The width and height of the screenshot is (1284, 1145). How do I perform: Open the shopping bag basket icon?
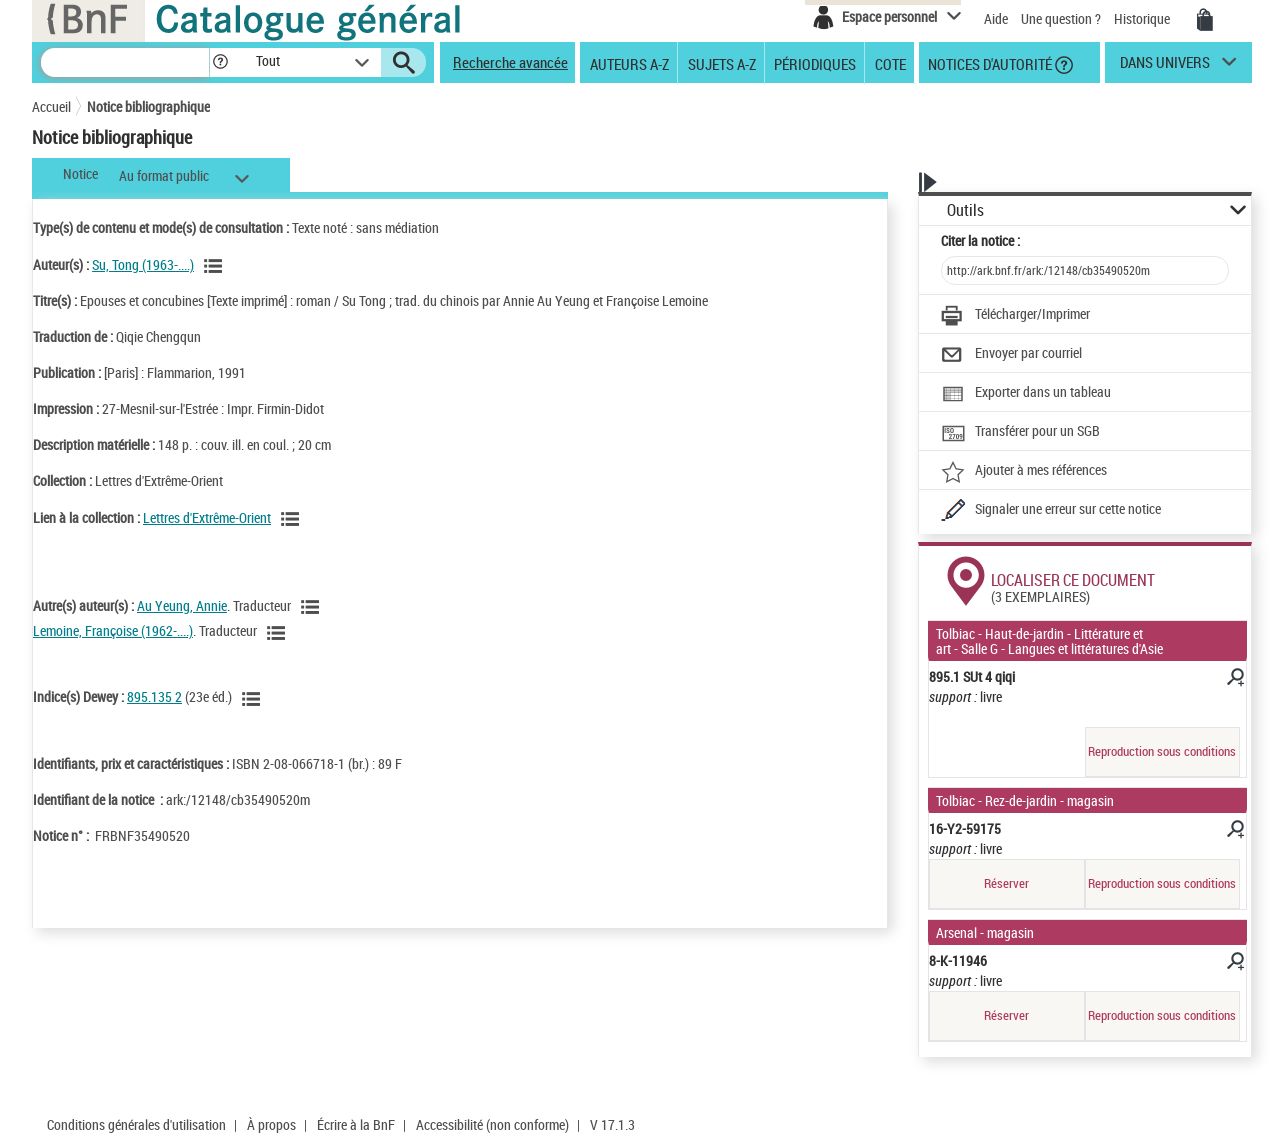click(x=1205, y=20)
